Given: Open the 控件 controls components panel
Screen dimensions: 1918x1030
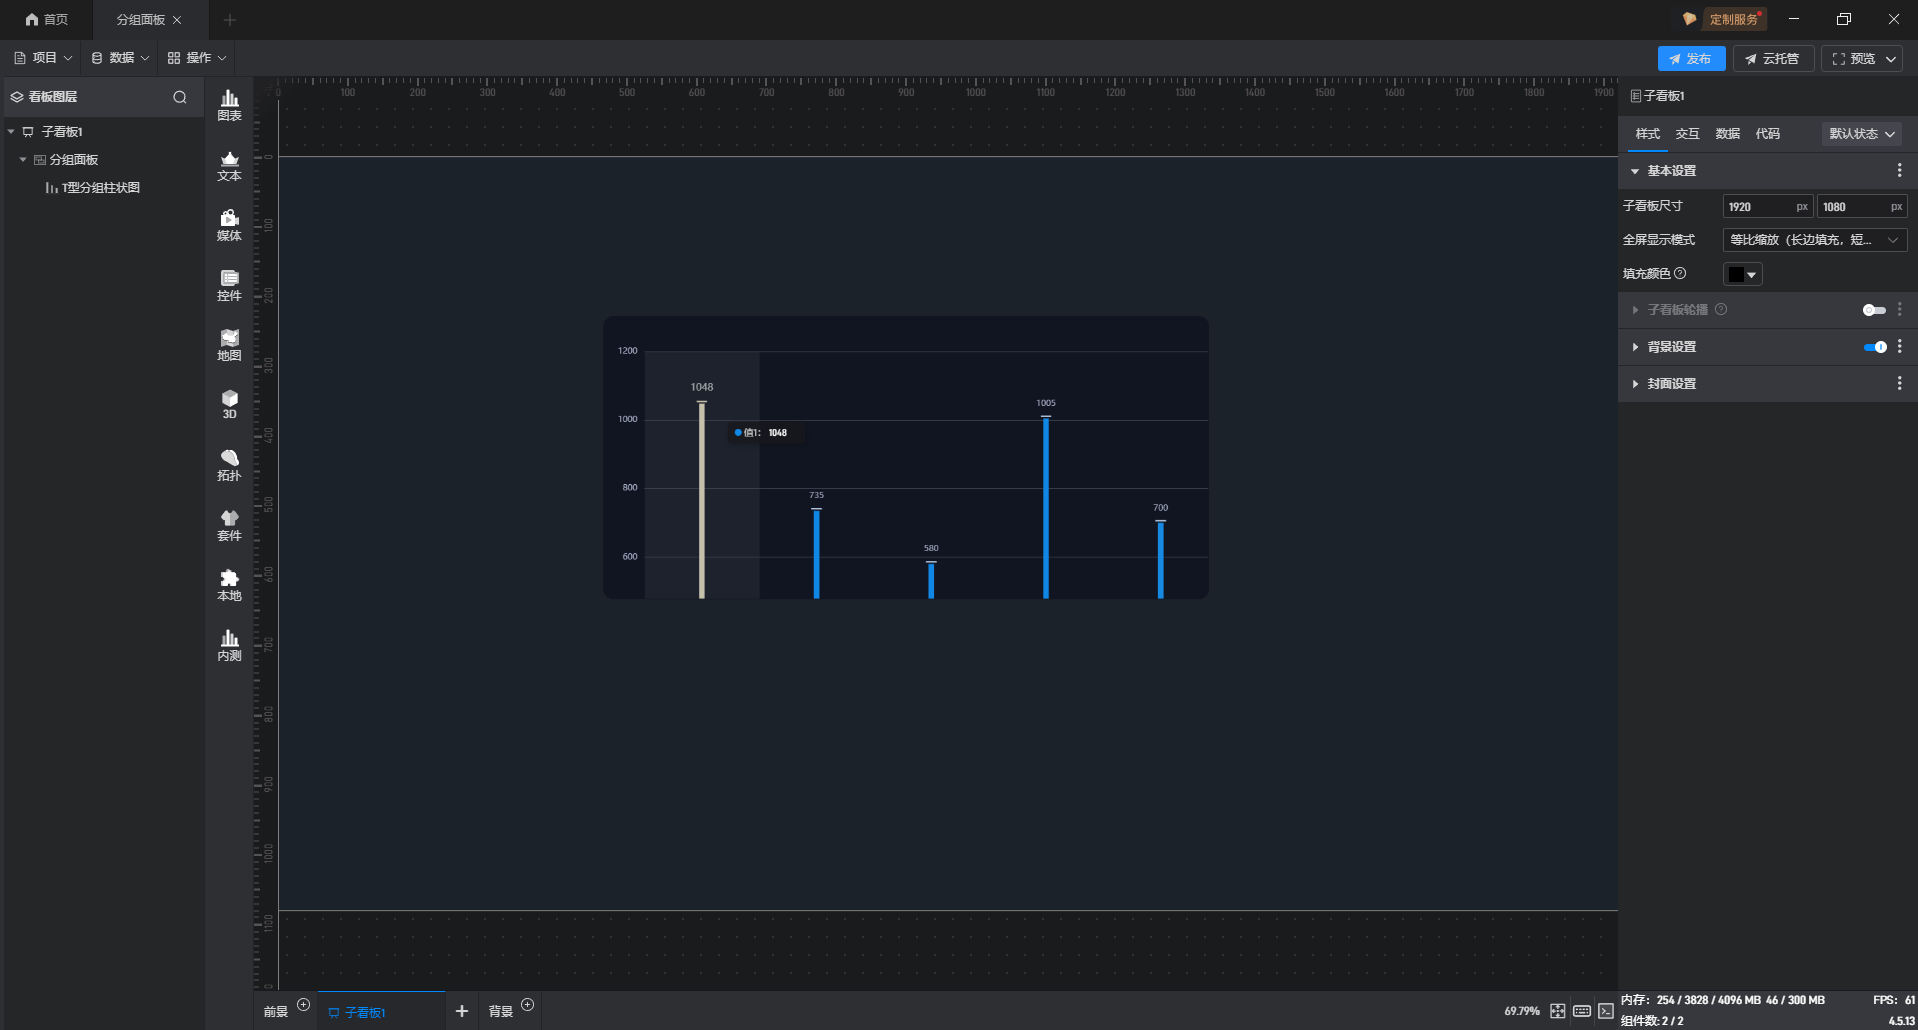Looking at the screenshot, I should pyautogui.click(x=229, y=285).
